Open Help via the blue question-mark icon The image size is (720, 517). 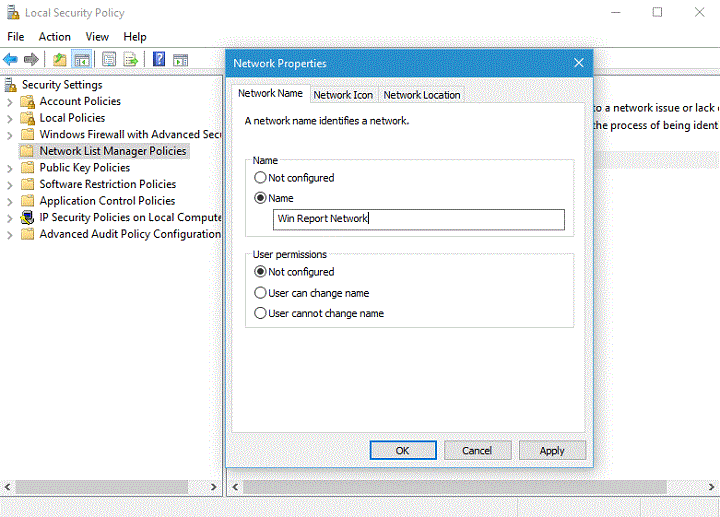pyautogui.click(x=159, y=59)
